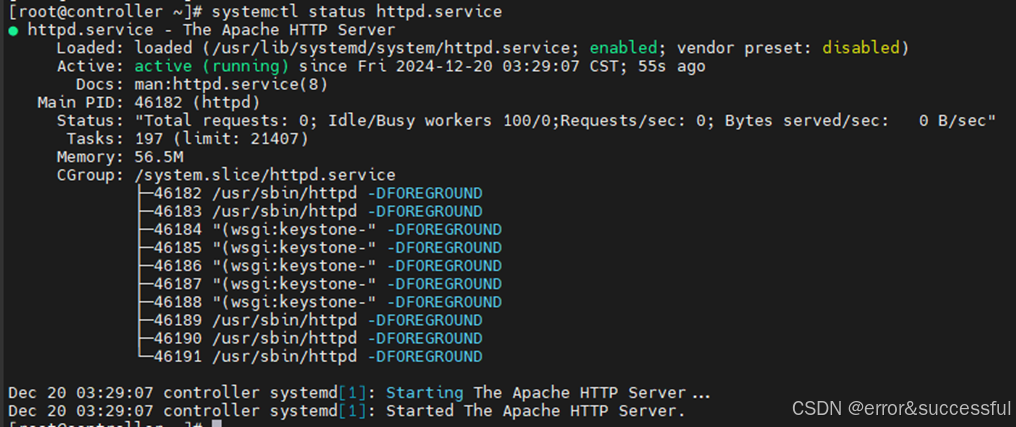Click the command text 'systemctl status httpd.service'

coord(356,12)
